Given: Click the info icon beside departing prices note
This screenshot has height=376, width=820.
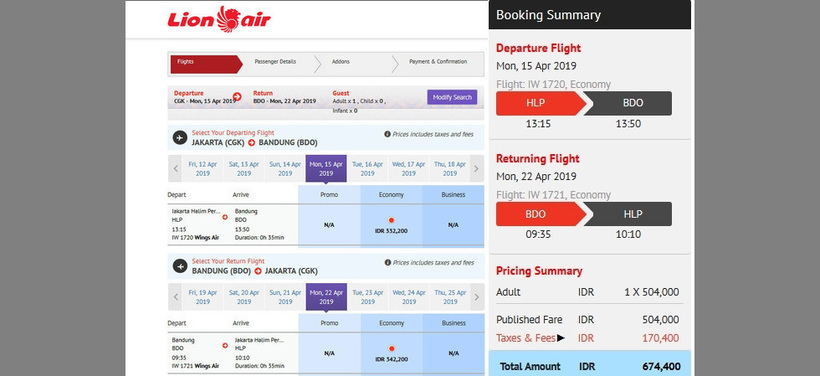Looking at the screenshot, I should [x=388, y=134].
